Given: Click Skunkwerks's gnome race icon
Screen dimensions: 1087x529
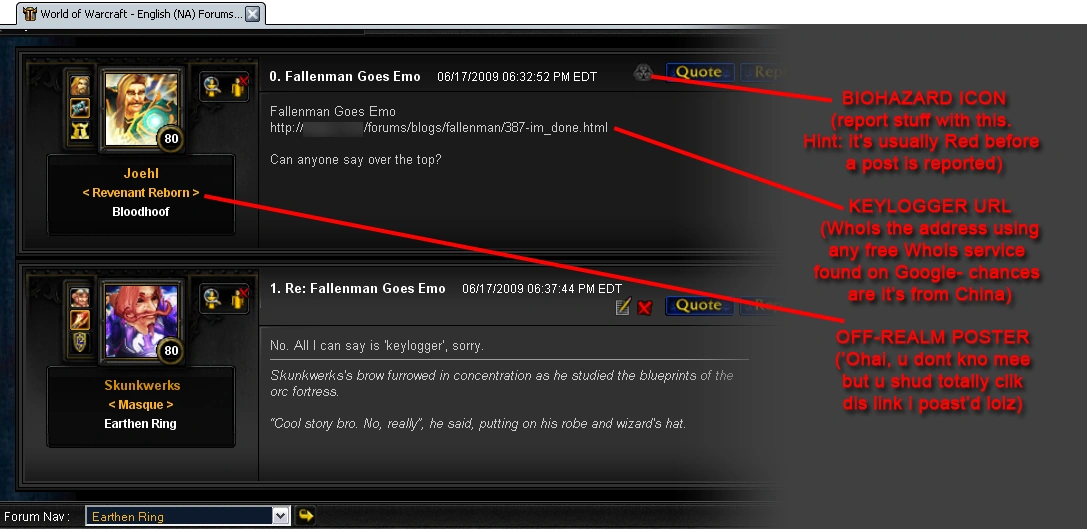Looking at the screenshot, I should pyautogui.click(x=80, y=298).
